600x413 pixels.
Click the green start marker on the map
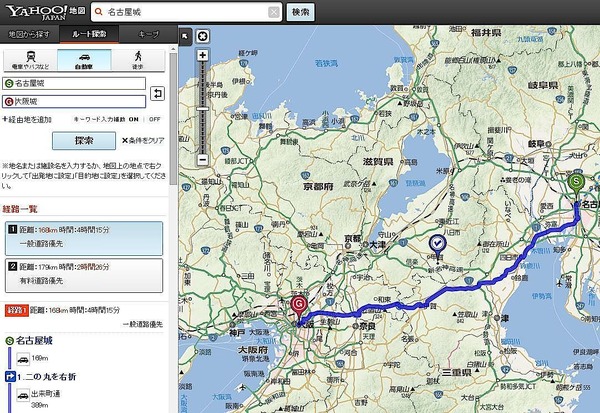pos(575,183)
